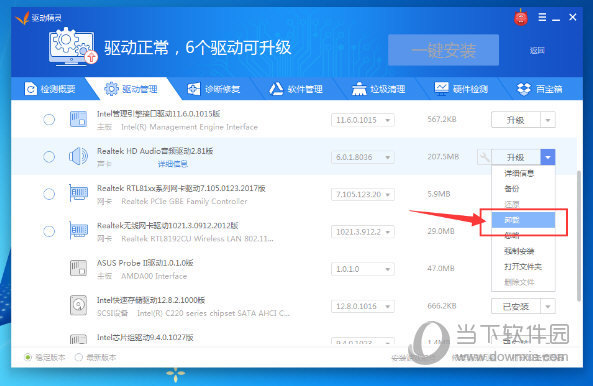This screenshot has width=593, height=386.
Task: Click the 567.2KB size text
Action: pos(442,119)
